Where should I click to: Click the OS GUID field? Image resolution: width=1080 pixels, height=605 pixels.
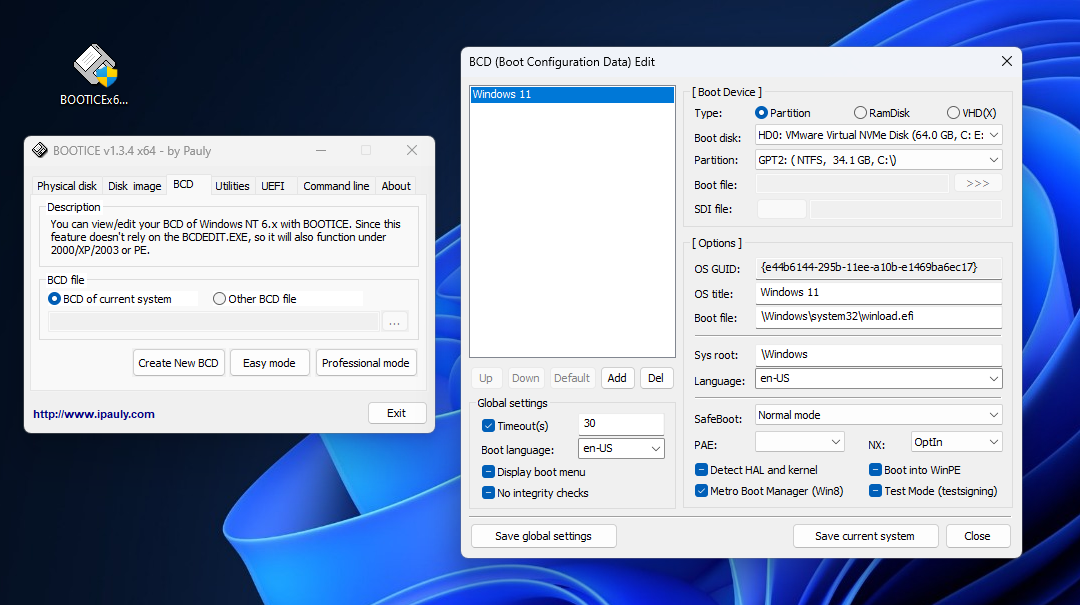tap(878, 267)
